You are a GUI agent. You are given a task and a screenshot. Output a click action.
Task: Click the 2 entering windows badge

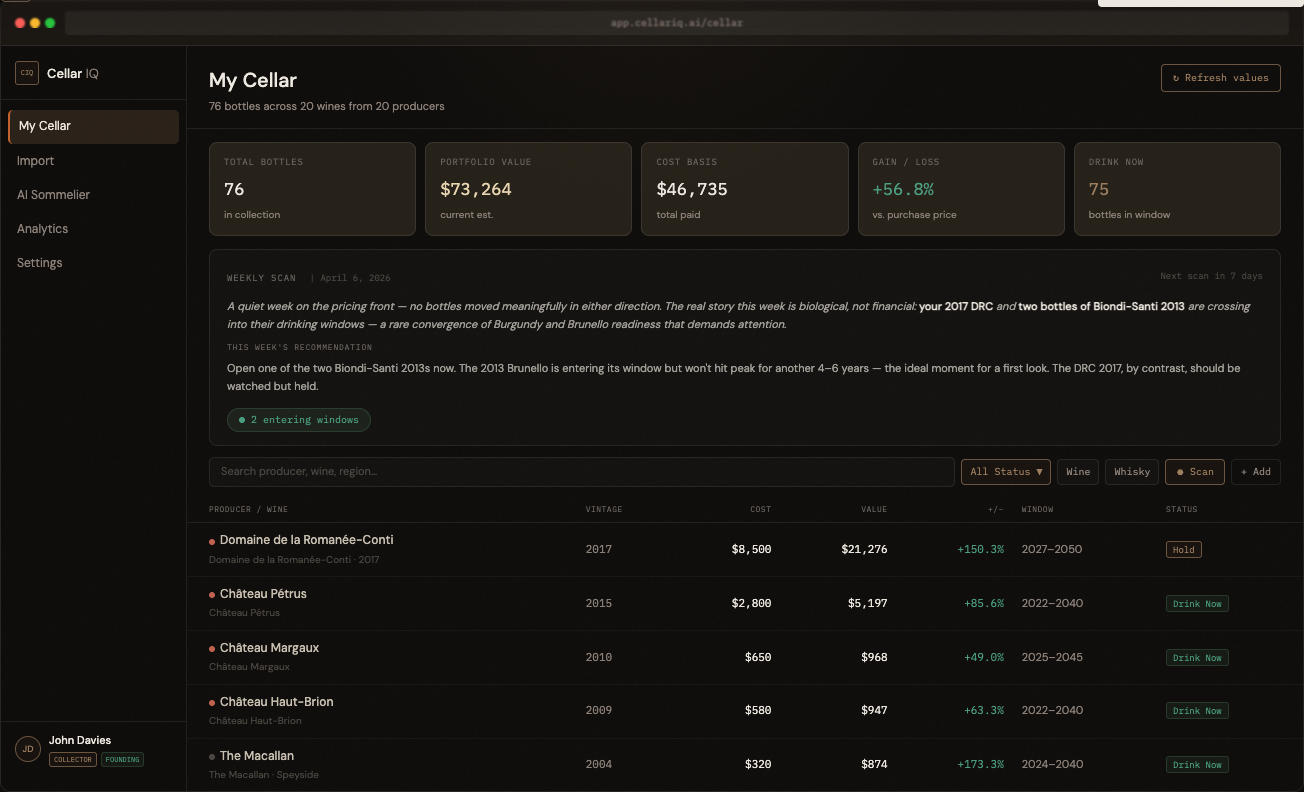(x=299, y=420)
